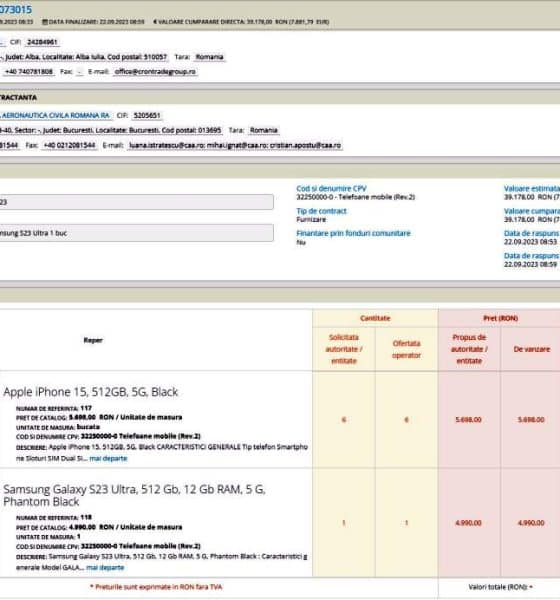Click the input field containing 'S23 Ultra 1 buc'

pos(137,233)
